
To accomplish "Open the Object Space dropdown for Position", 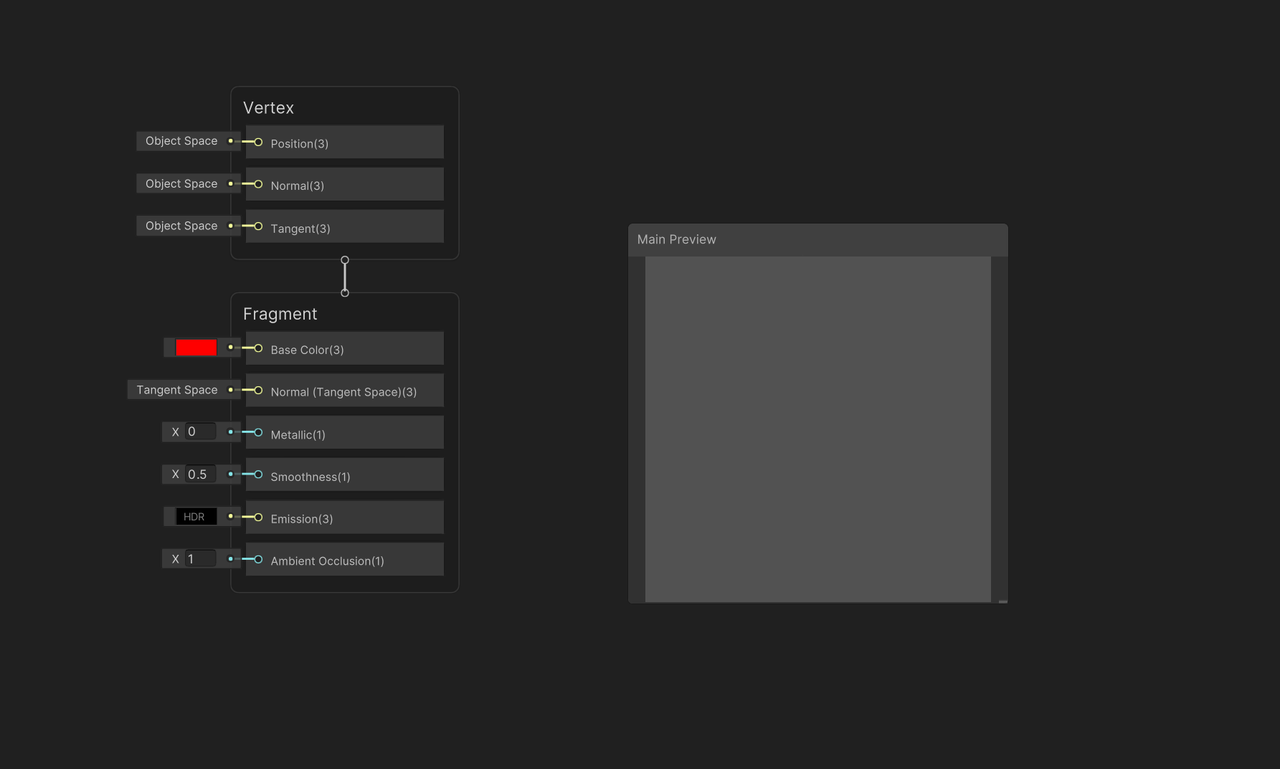I will [181, 141].
